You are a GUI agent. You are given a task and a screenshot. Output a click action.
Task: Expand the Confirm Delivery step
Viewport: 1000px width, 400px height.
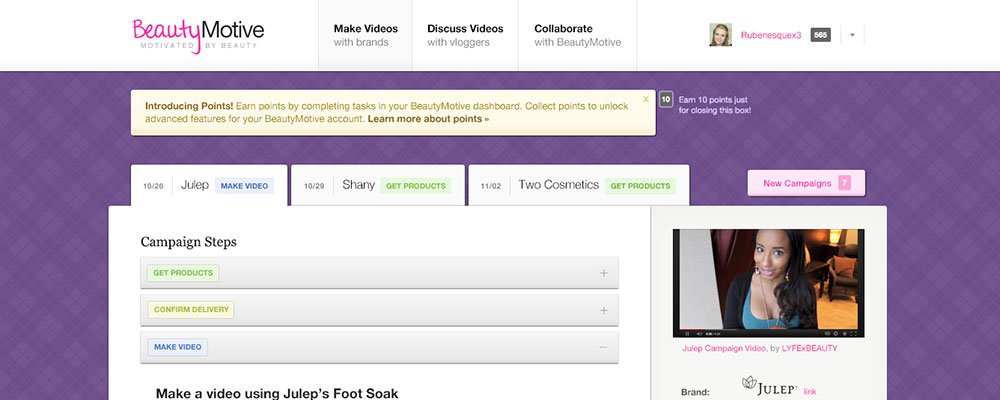tap(379, 310)
